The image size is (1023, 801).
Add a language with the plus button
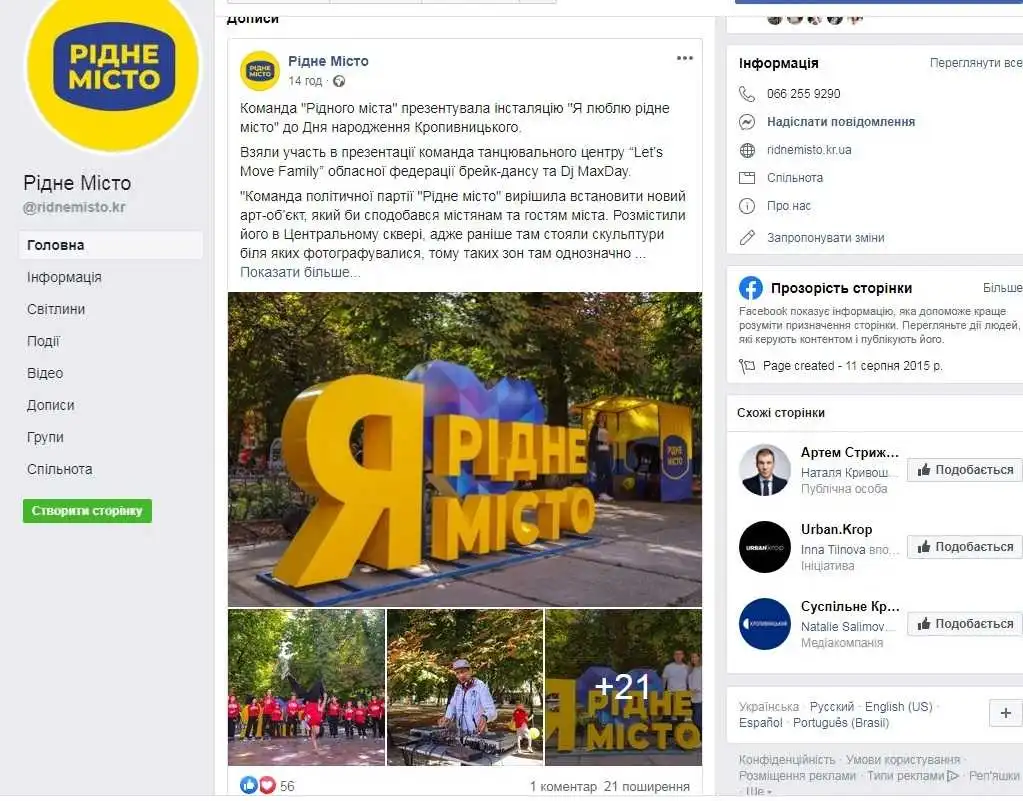tap(1005, 713)
